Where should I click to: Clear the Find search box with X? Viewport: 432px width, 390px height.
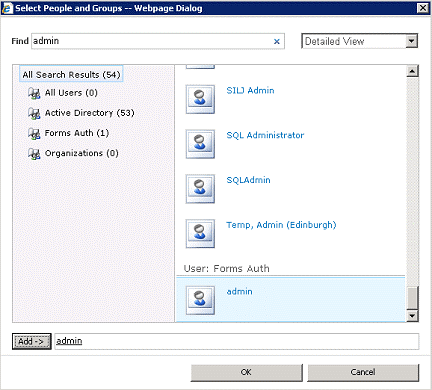(x=276, y=41)
